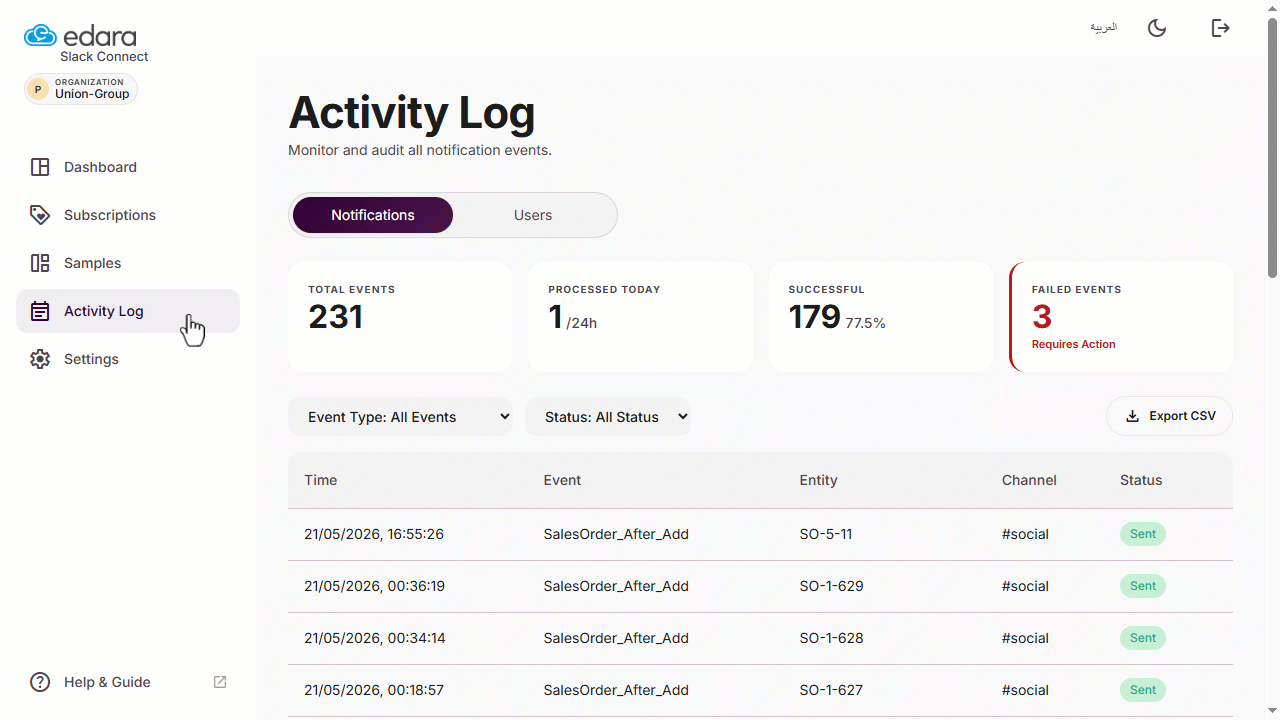Open the Event Type filter dropdown

coord(400,417)
